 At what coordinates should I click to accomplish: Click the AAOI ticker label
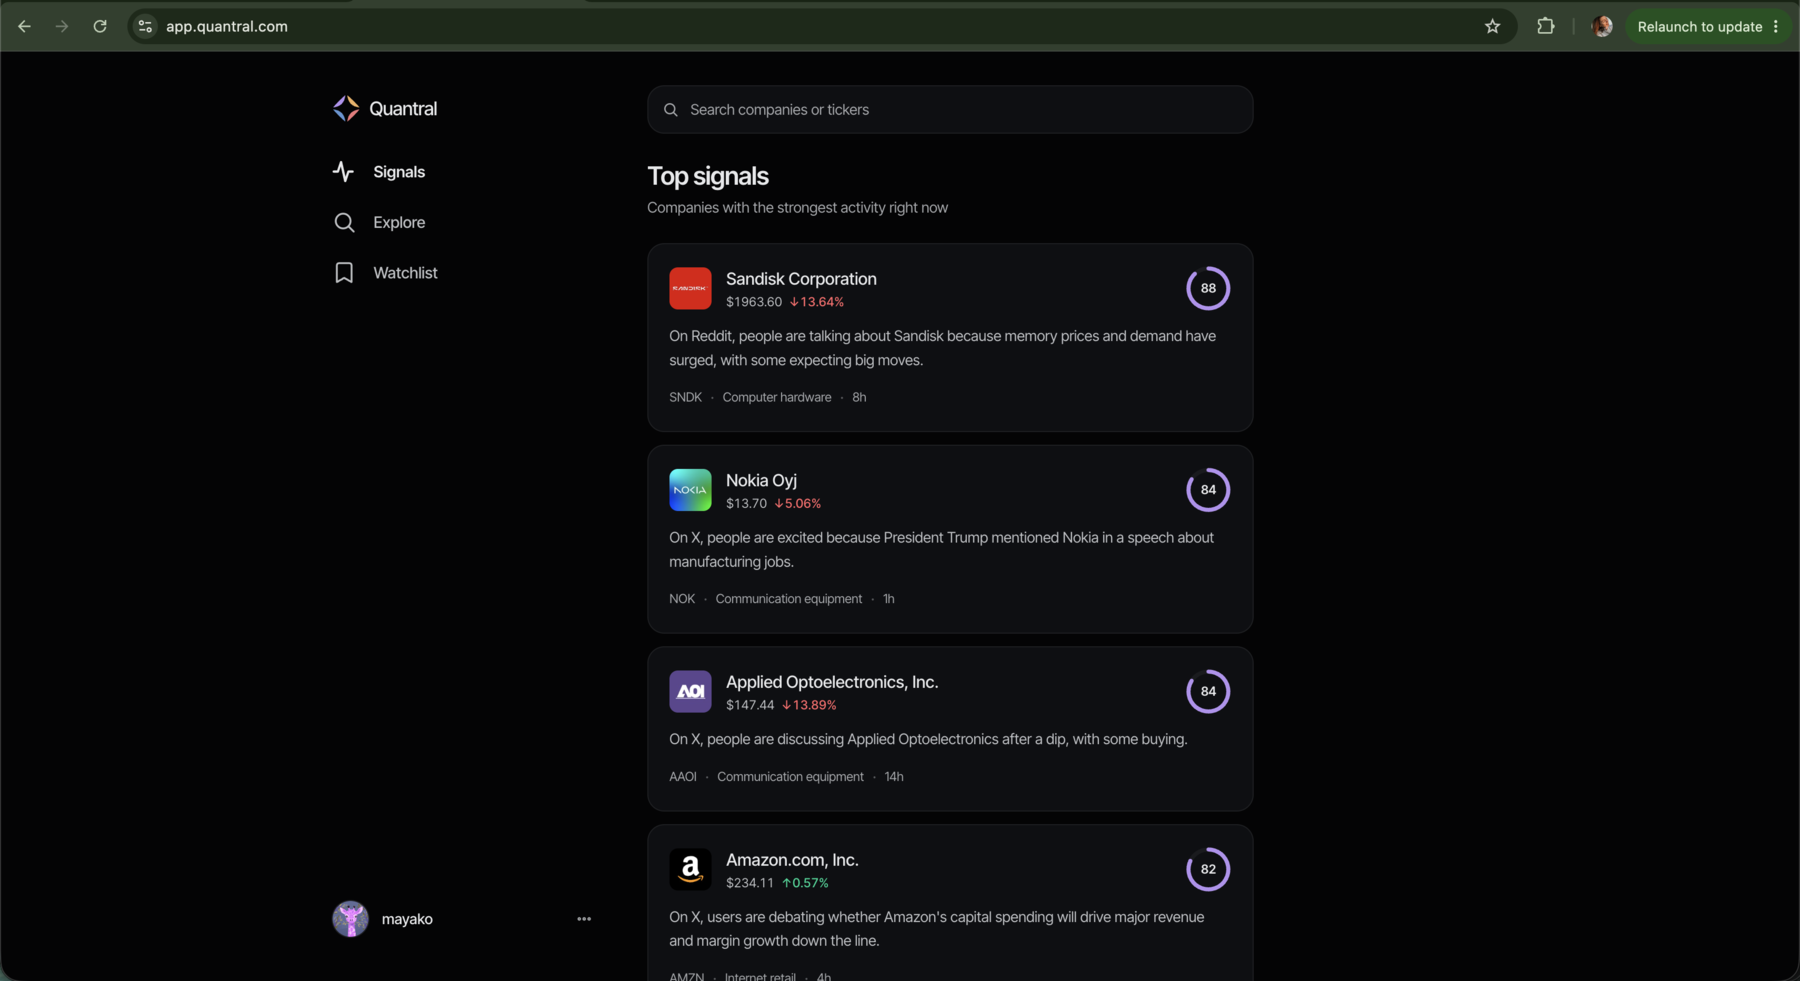[683, 777]
